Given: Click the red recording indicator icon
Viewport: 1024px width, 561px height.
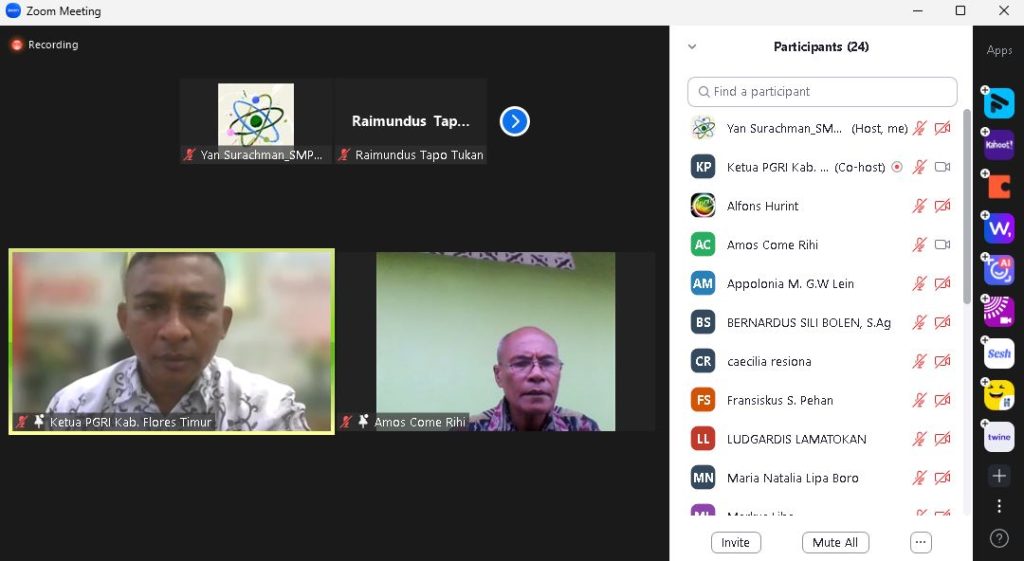Looking at the screenshot, I should pyautogui.click(x=16, y=45).
